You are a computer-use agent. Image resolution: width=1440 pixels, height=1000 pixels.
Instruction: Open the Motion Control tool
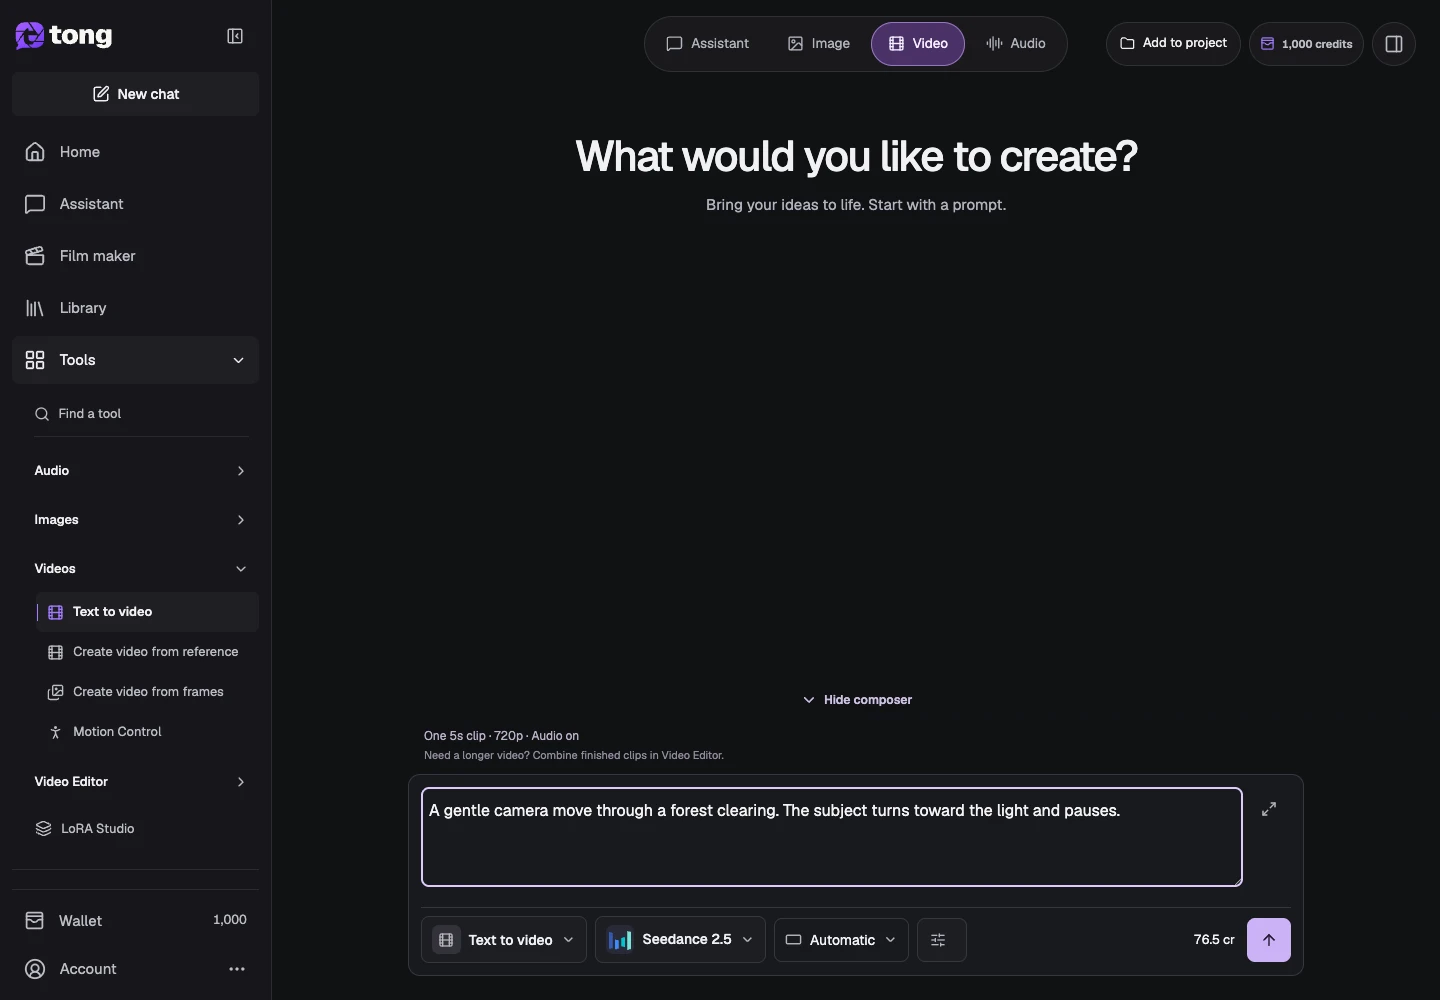148,732
